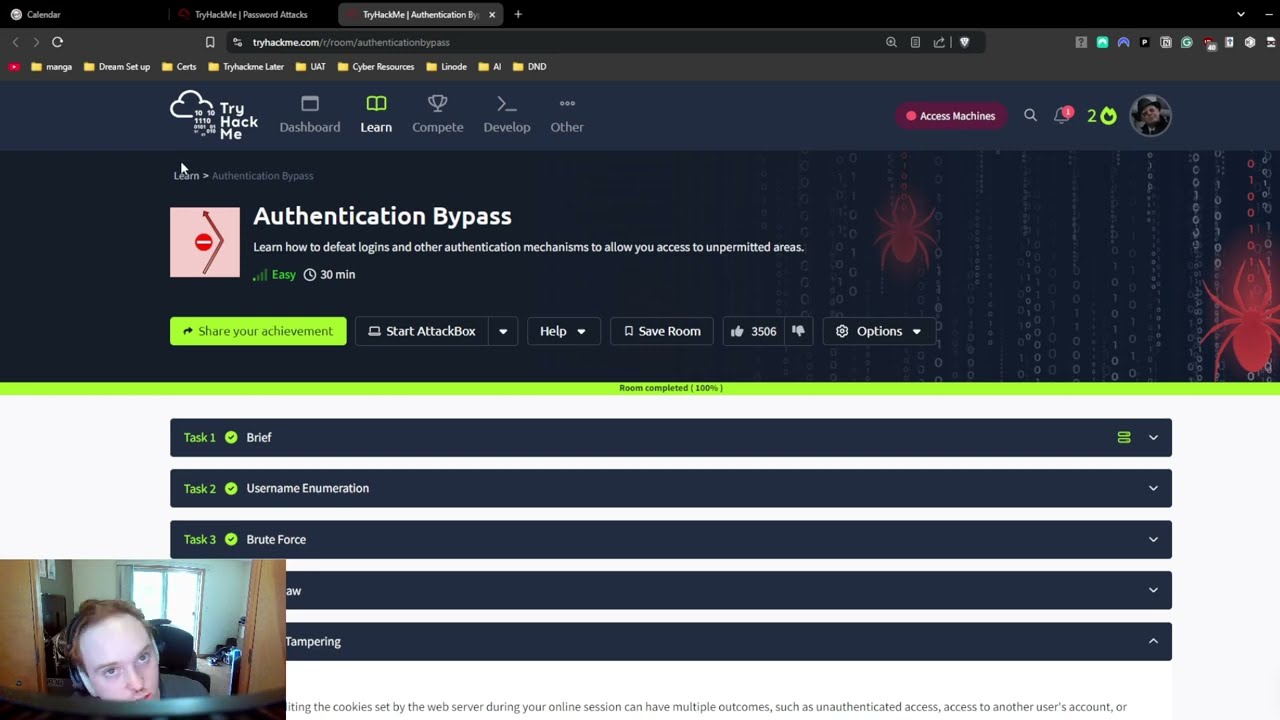Open the Linode bookmark folder
Image resolution: width=1280 pixels, height=720 pixels.
point(446,66)
